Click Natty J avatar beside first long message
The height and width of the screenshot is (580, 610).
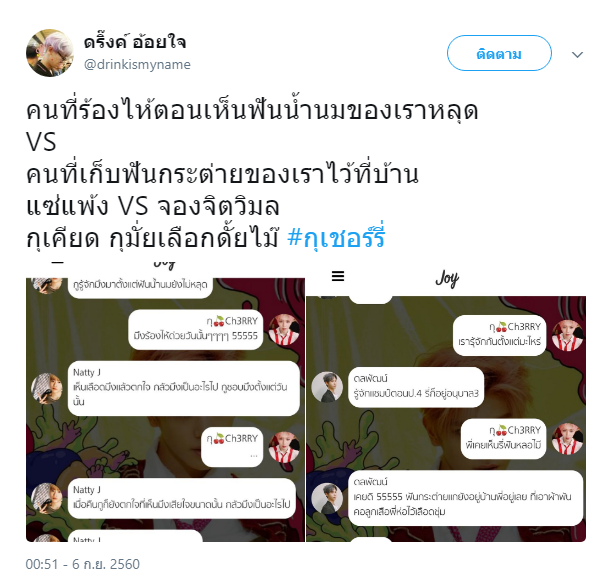tap(46, 388)
